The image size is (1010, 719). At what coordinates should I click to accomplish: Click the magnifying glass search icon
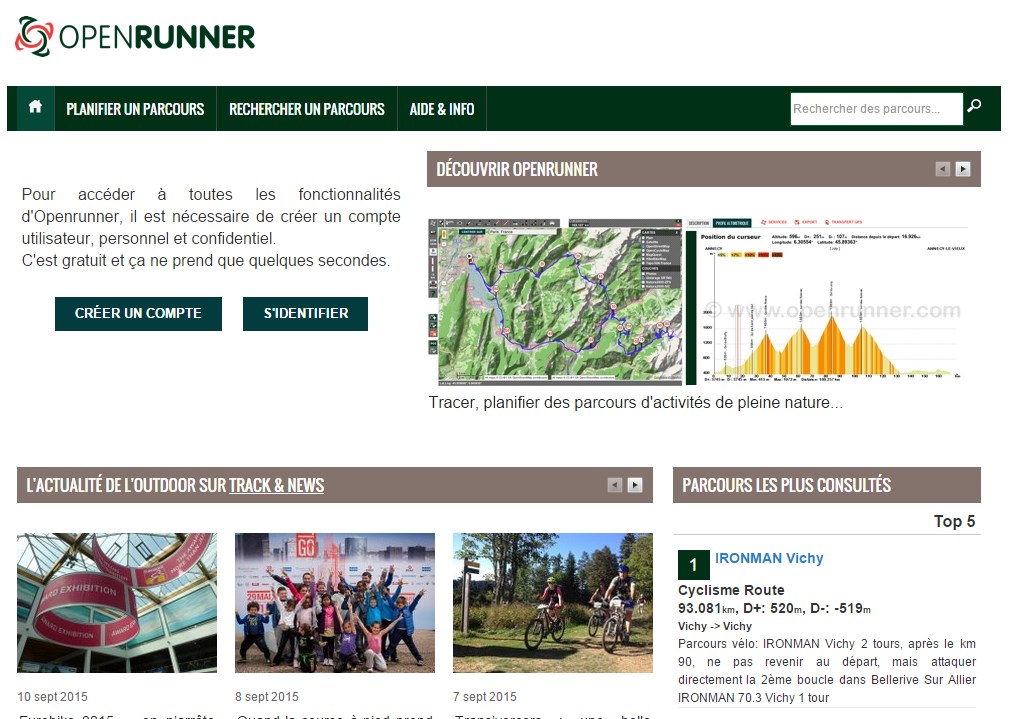(x=975, y=107)
